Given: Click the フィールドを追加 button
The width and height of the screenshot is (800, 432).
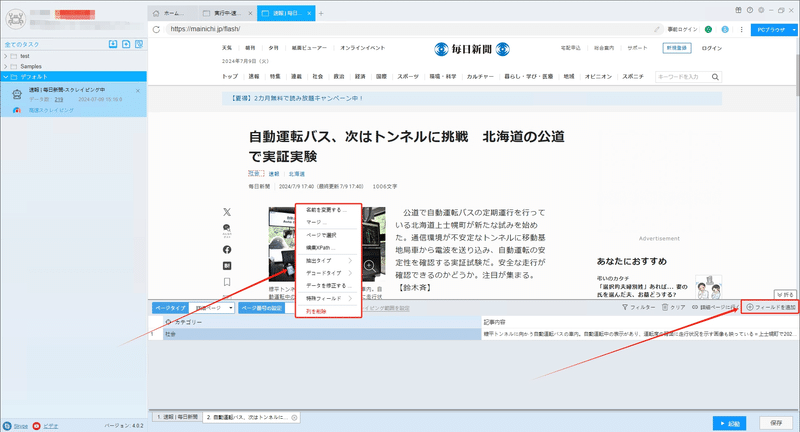Looking at the screenshot, I should tap(771, 307).
